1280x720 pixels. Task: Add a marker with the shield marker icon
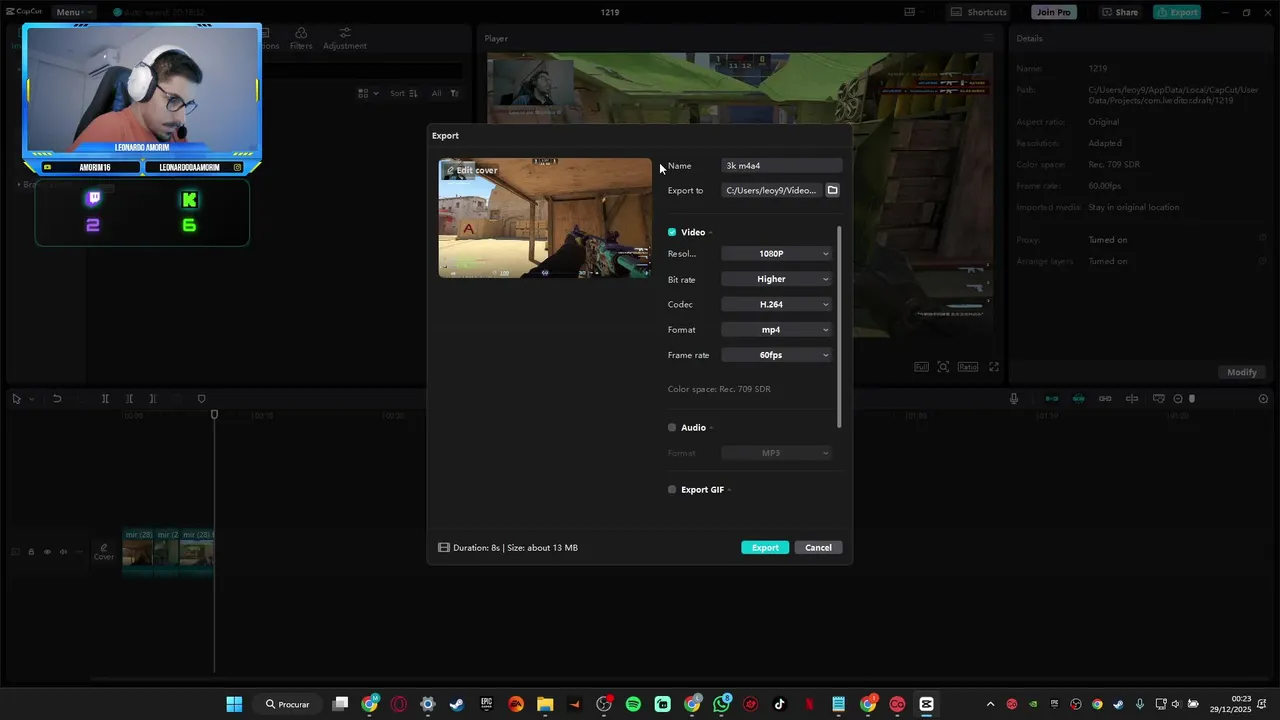point(201,399)
